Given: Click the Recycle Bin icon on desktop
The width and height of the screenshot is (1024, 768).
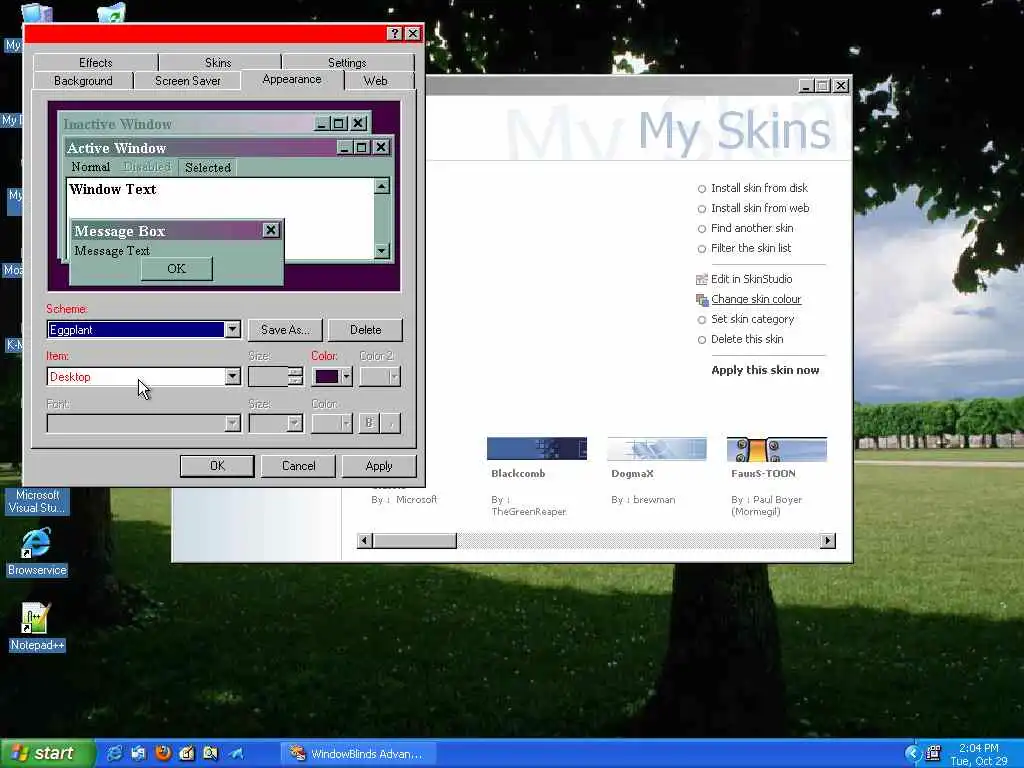Looking at the screenshot, I should coord(112,12).
